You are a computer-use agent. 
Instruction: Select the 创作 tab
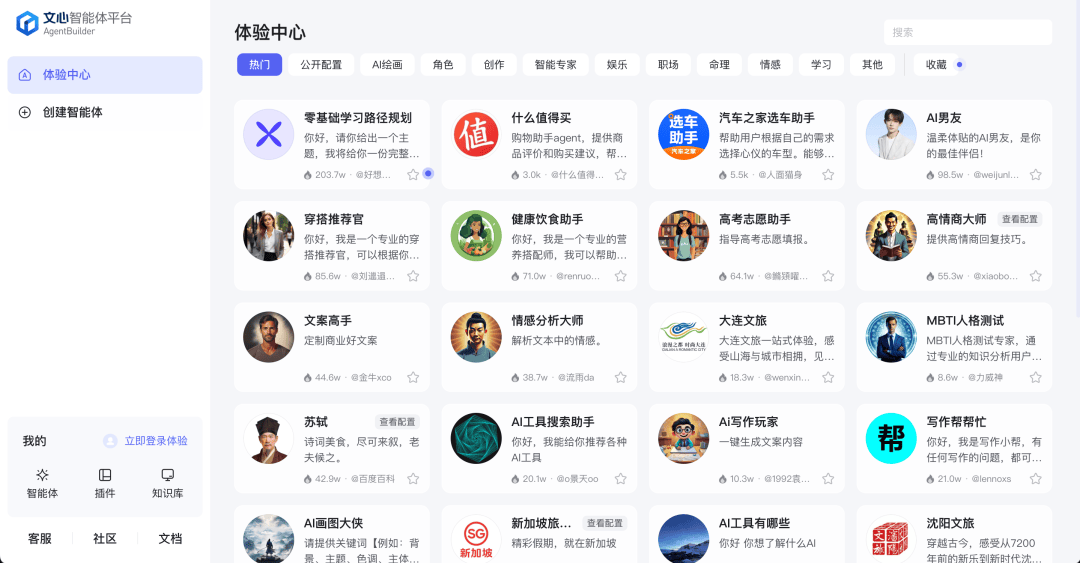(494, 64)
